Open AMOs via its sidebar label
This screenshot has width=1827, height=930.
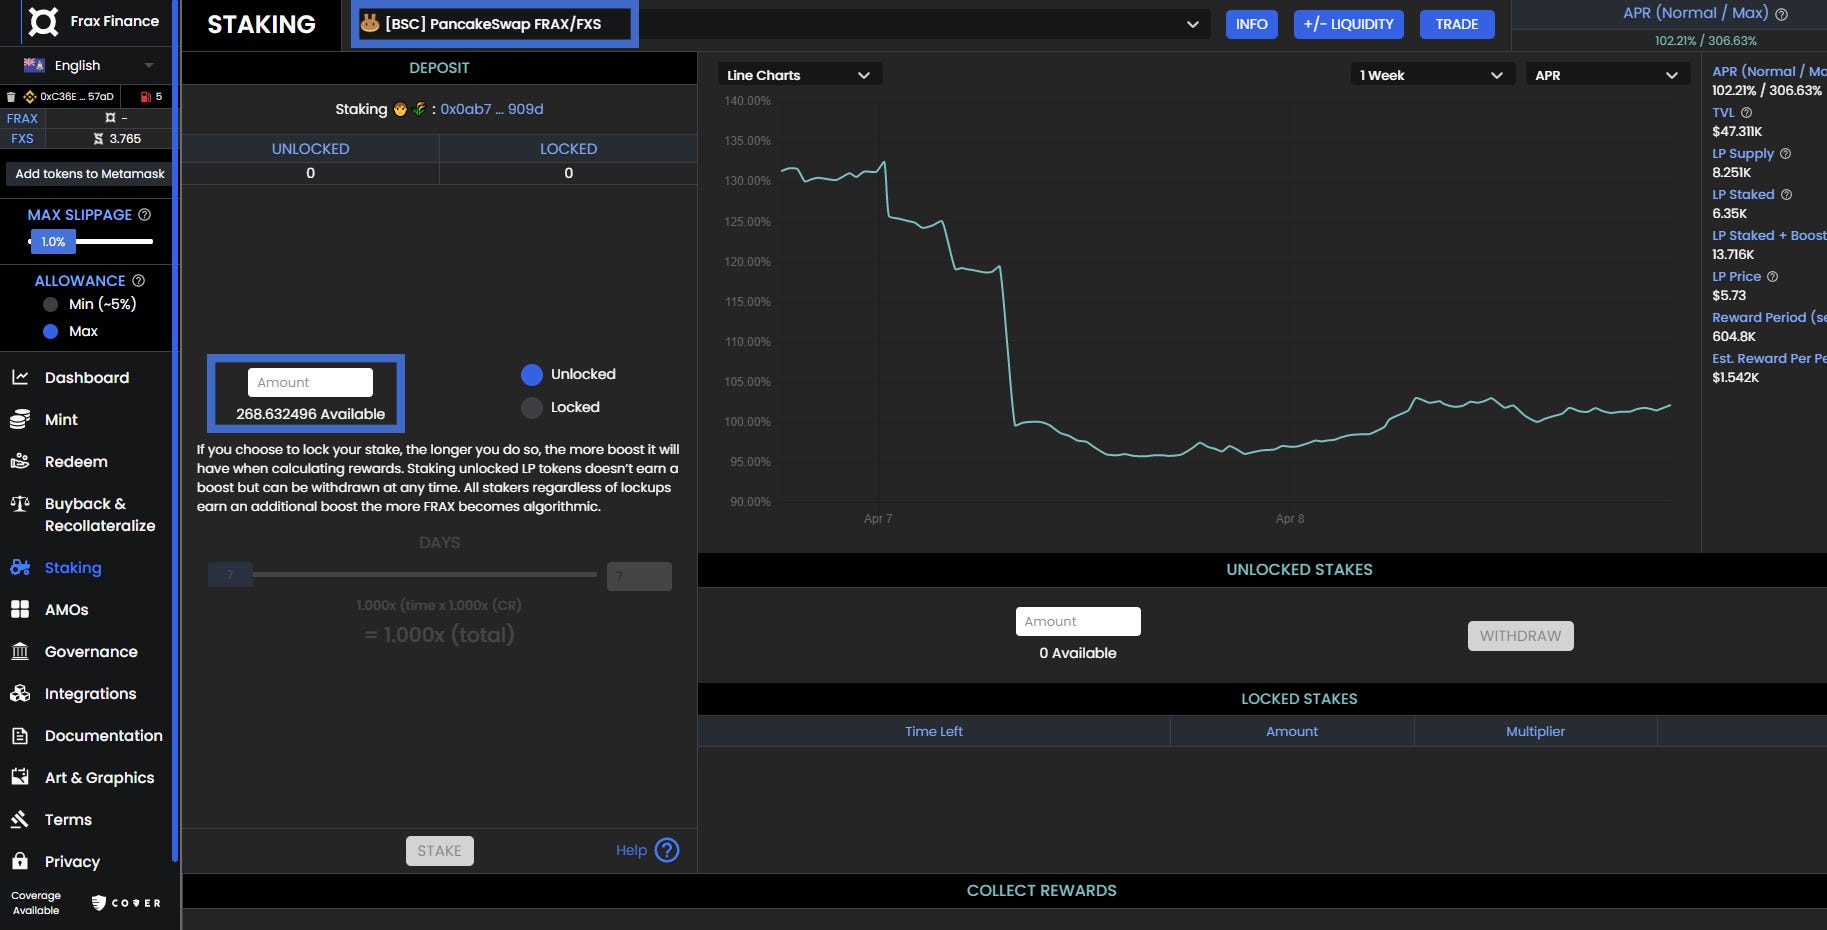[x=67, y=609]
